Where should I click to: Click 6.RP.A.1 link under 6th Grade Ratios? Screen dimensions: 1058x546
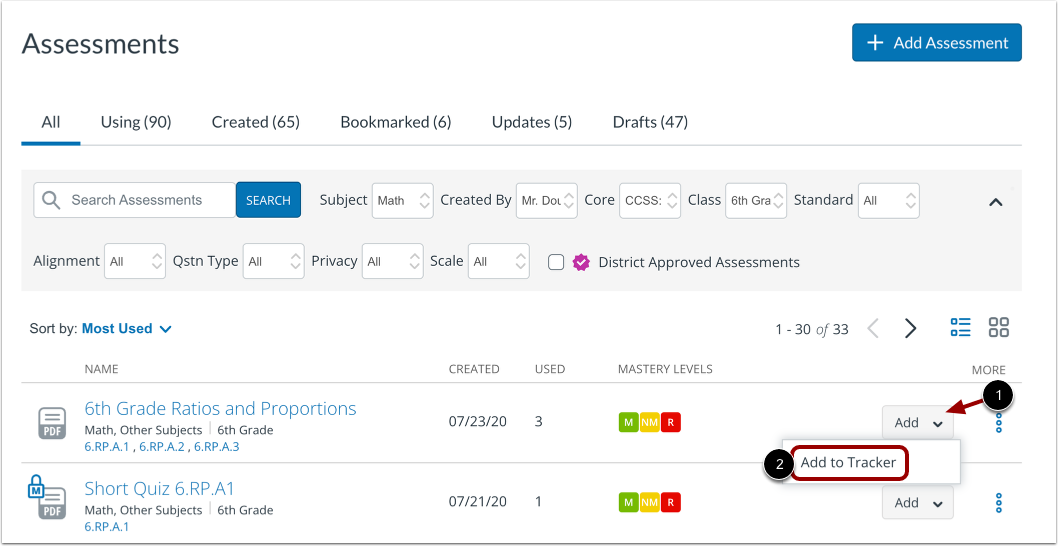coord(107,446)
